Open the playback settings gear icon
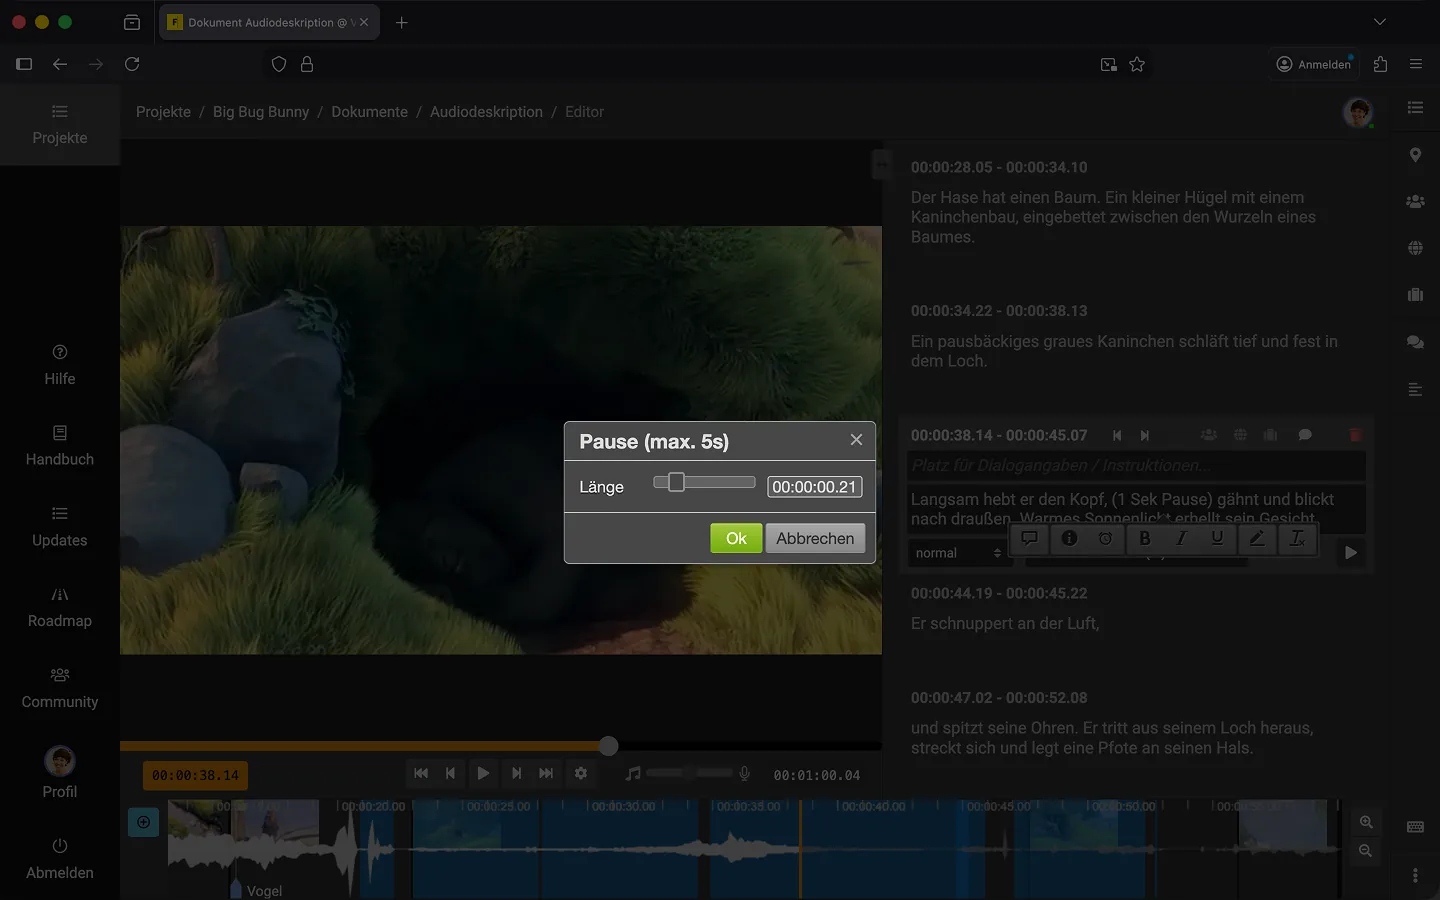Screen dimensions: 1440x900 [581, 773]
